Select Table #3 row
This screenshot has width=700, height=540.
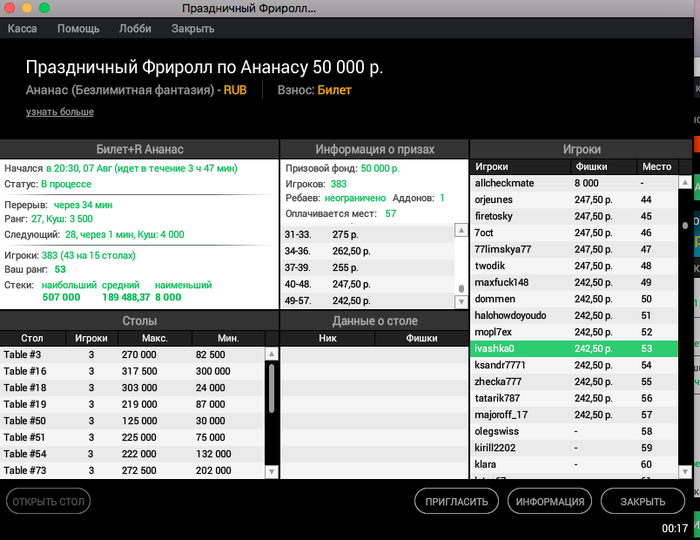[133, 355]
